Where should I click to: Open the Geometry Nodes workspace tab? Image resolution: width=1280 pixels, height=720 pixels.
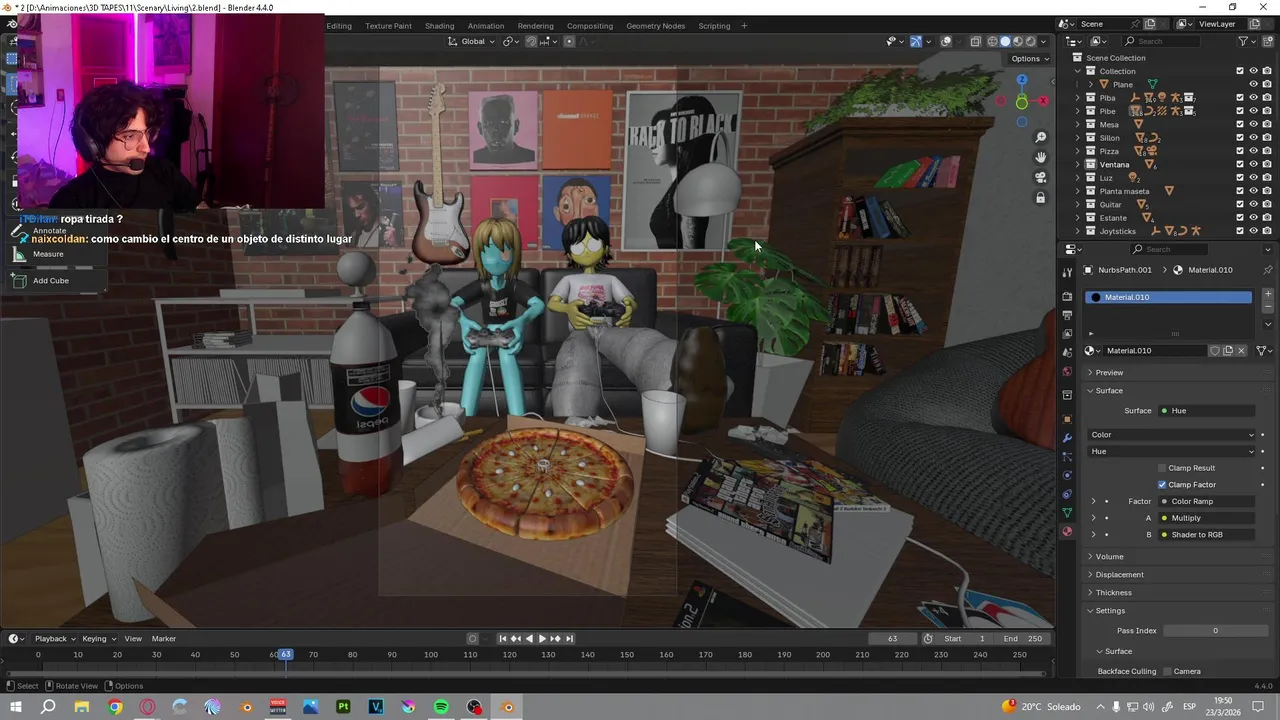pos(656,26)
